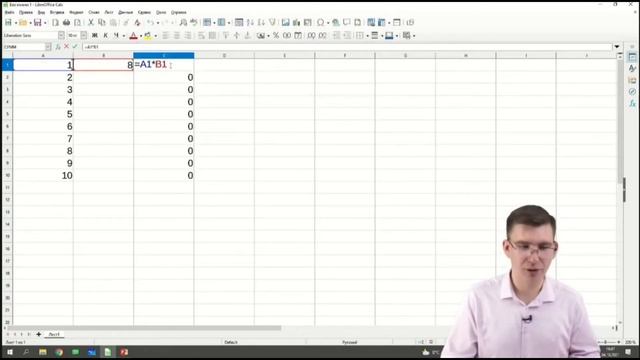Toggle Italic formatting button

pyautogui.click(x=105, y=36)
